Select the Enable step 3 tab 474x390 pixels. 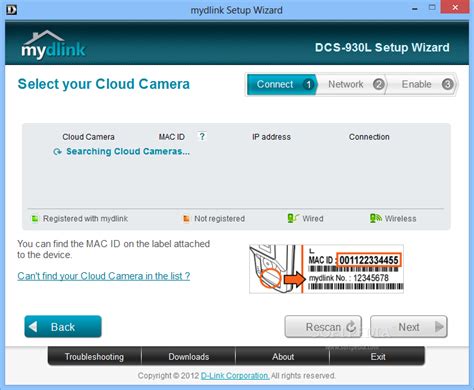point(422,84)
